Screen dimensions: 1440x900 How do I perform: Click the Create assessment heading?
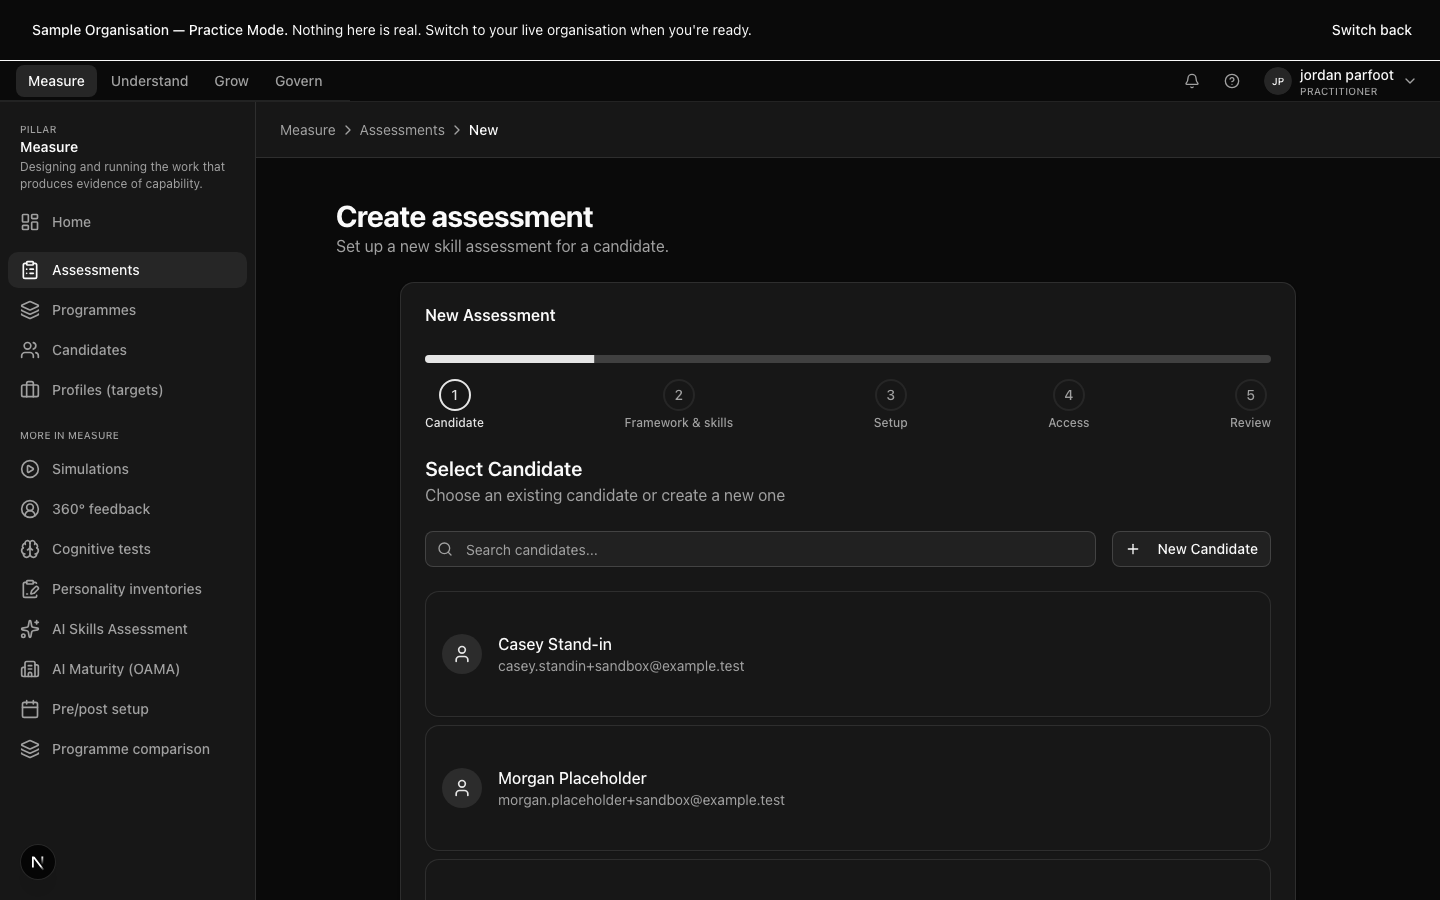(464, 216)
